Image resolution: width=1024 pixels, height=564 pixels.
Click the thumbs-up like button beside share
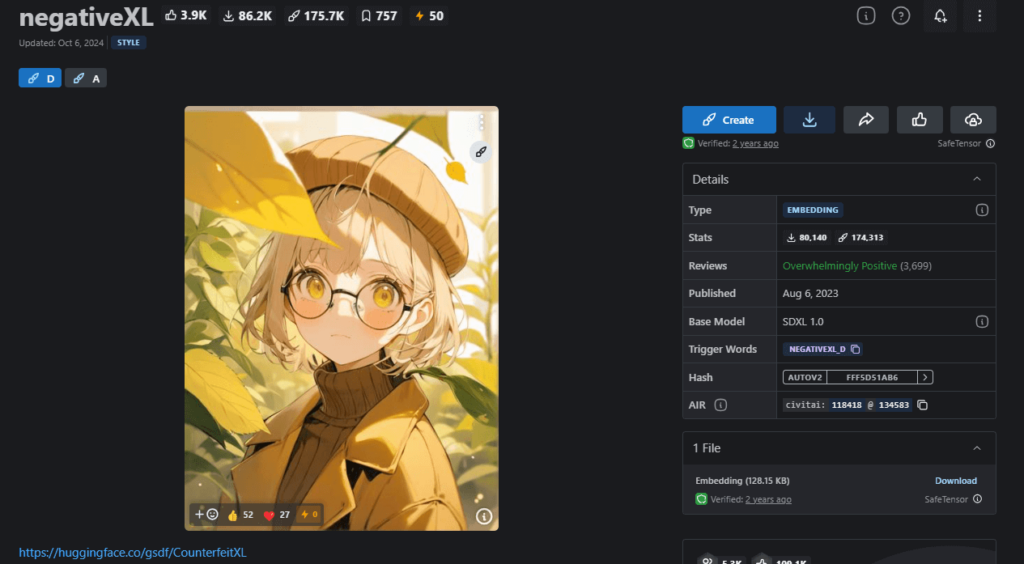click(x=920, y=120)
